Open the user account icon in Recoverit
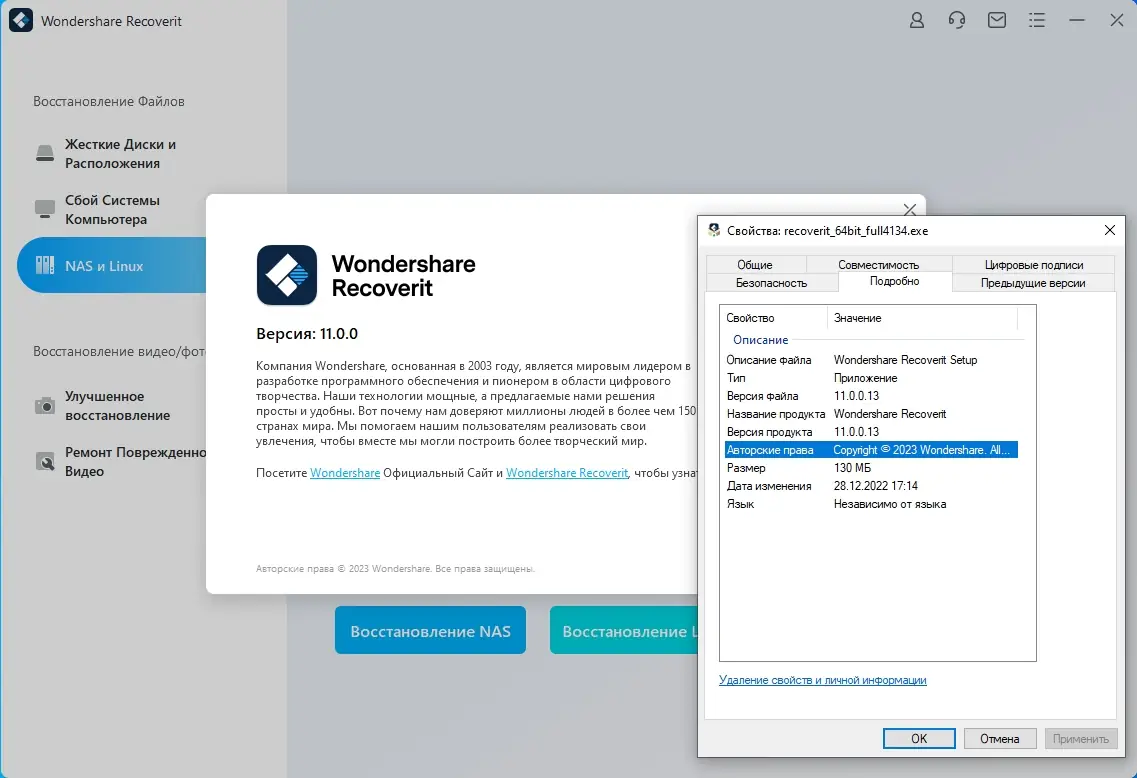 coord(917,20)
